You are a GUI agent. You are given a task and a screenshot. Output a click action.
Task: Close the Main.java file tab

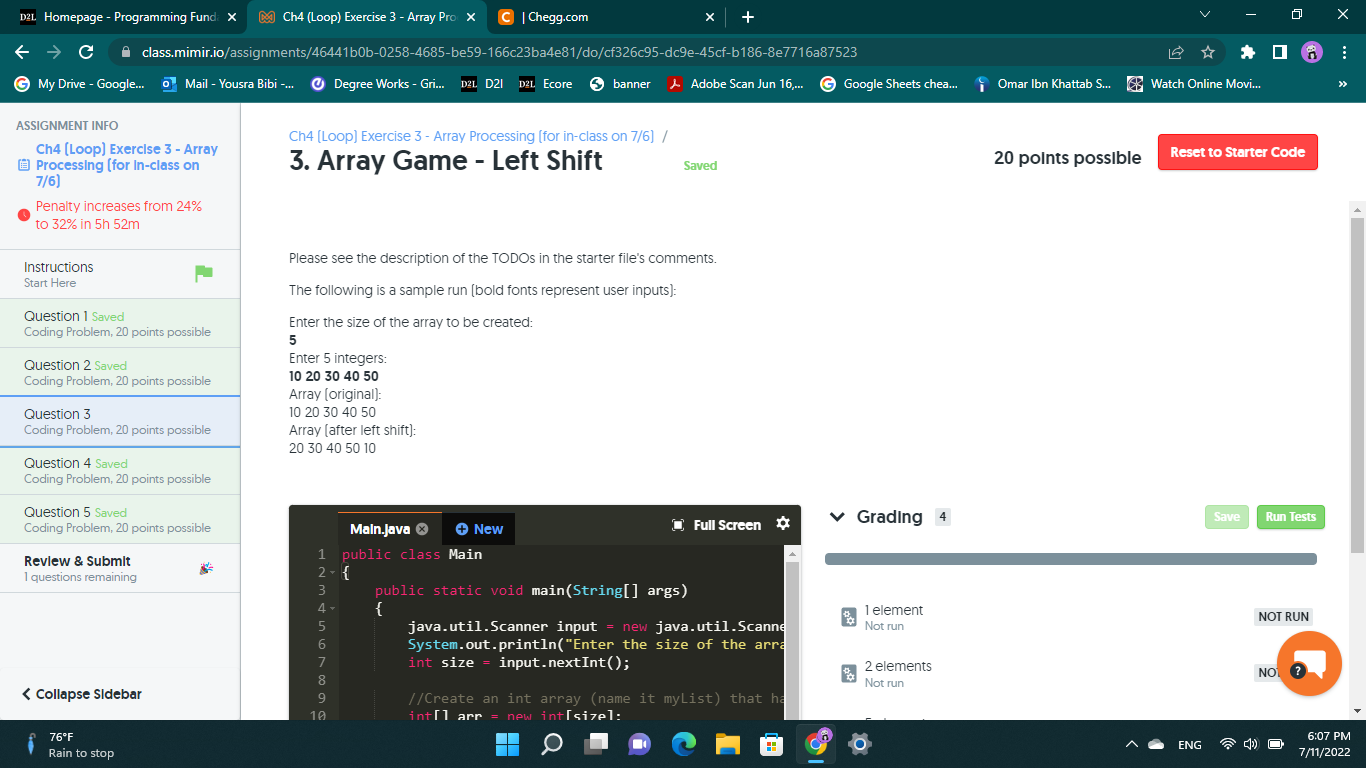pos(422,529)
